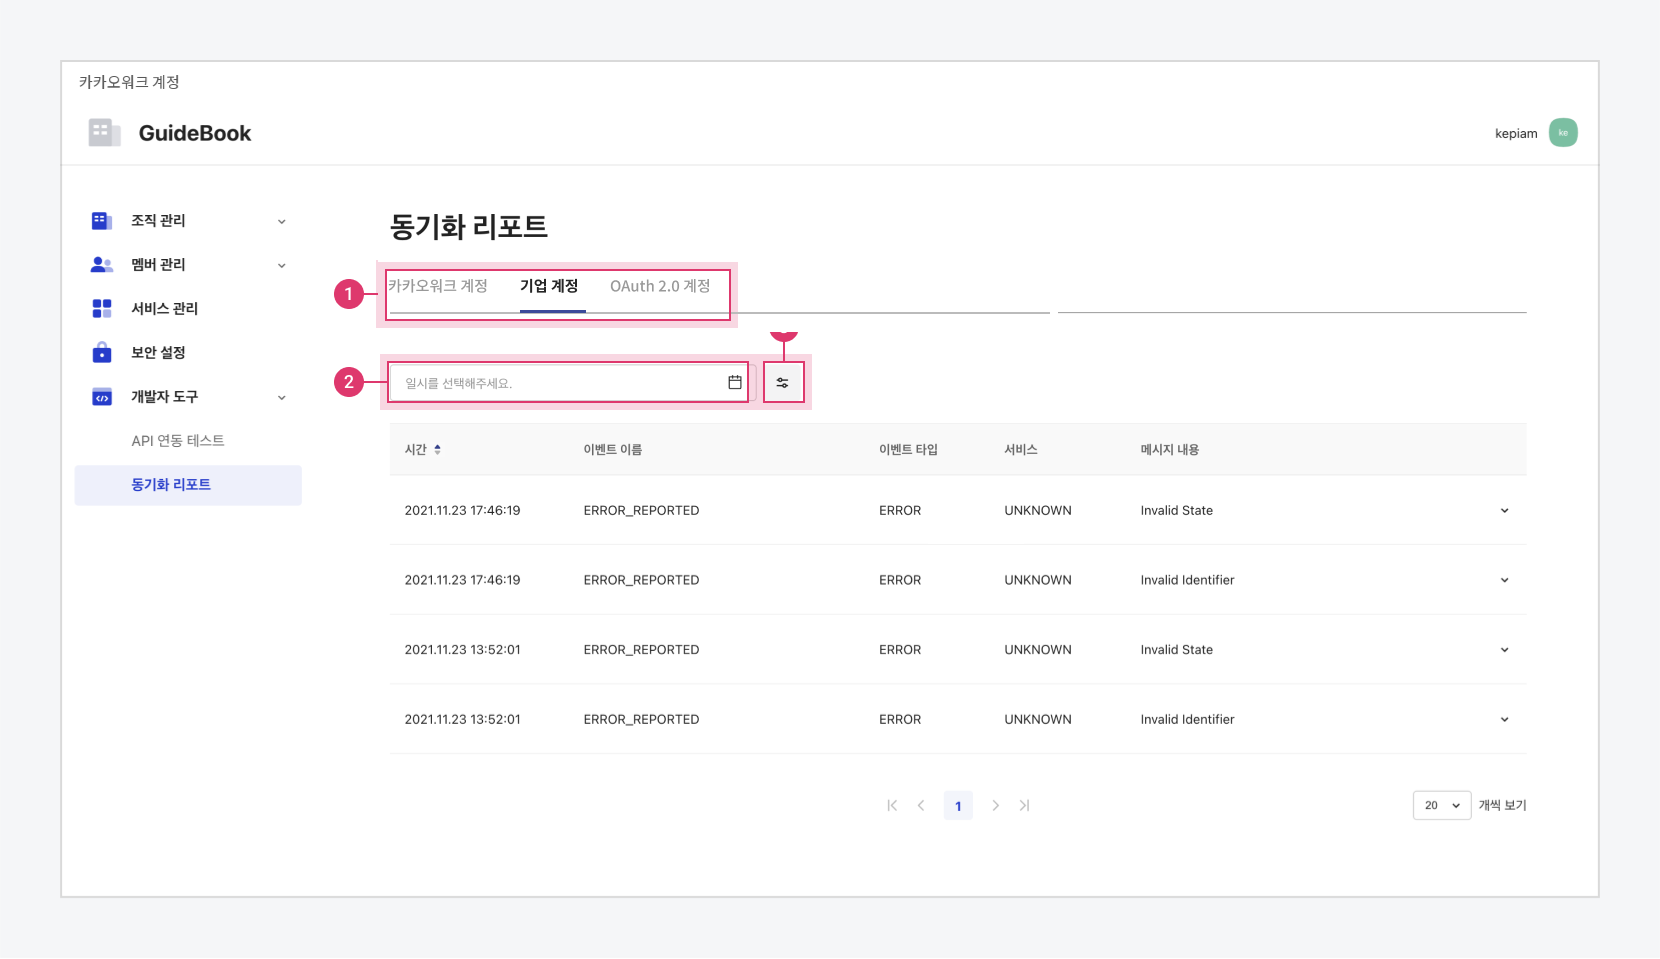Screen dimensions: 1660x959
Task: Click the 멤버 관리 people icon
Action: click(x=102, y=265)
